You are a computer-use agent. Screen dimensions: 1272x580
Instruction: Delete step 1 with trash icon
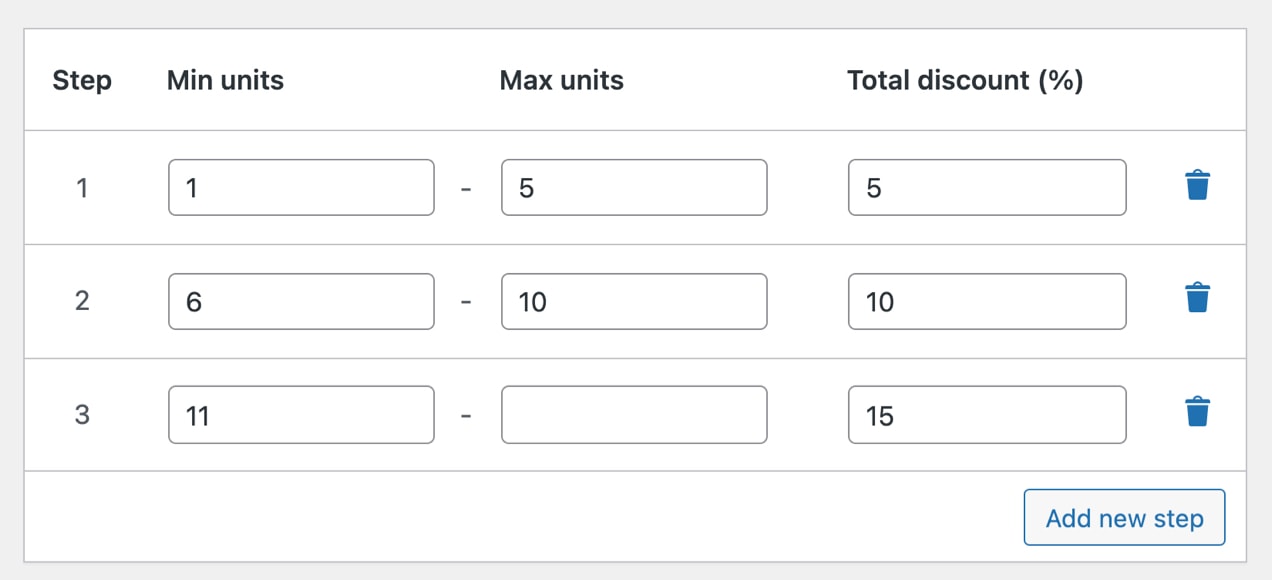click(x=1197, y=186)
